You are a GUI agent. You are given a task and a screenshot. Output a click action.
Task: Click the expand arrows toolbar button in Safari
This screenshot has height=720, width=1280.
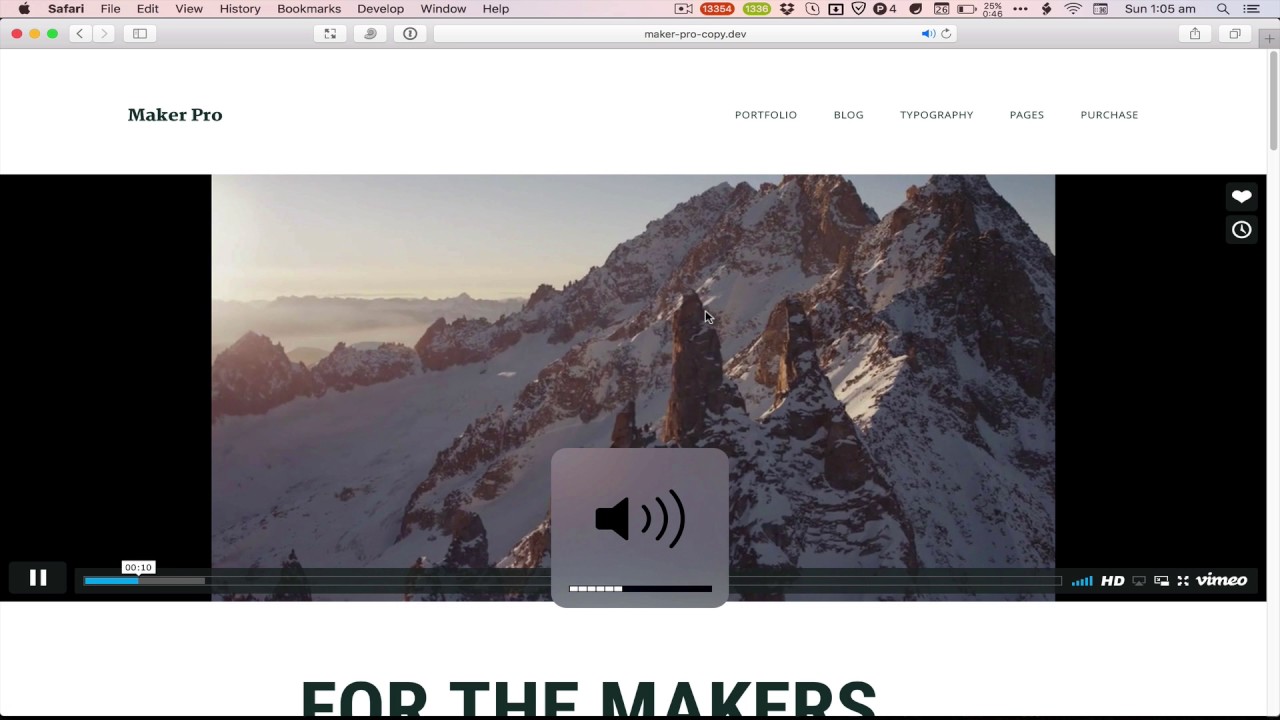[330, 34]
